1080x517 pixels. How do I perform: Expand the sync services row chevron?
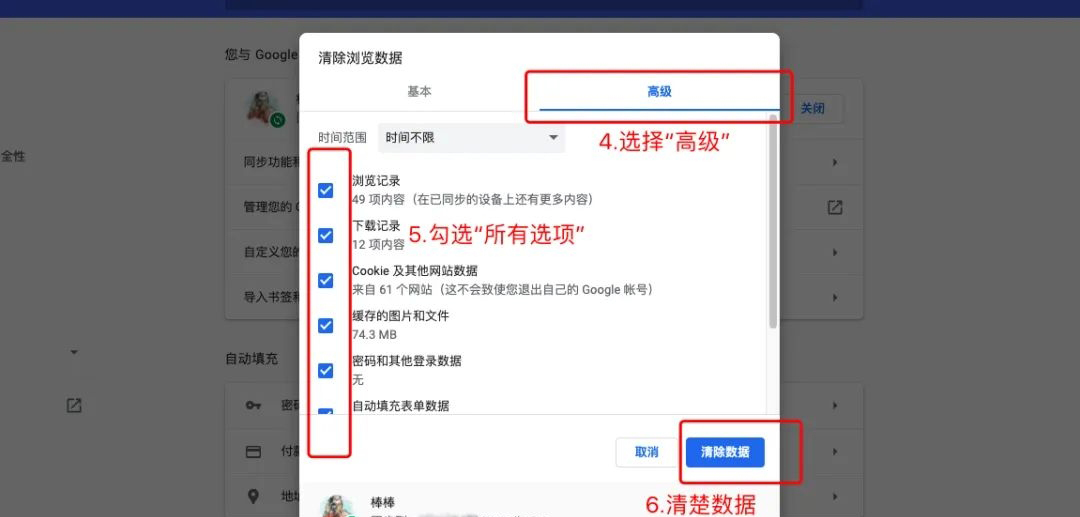pos(835,162)
